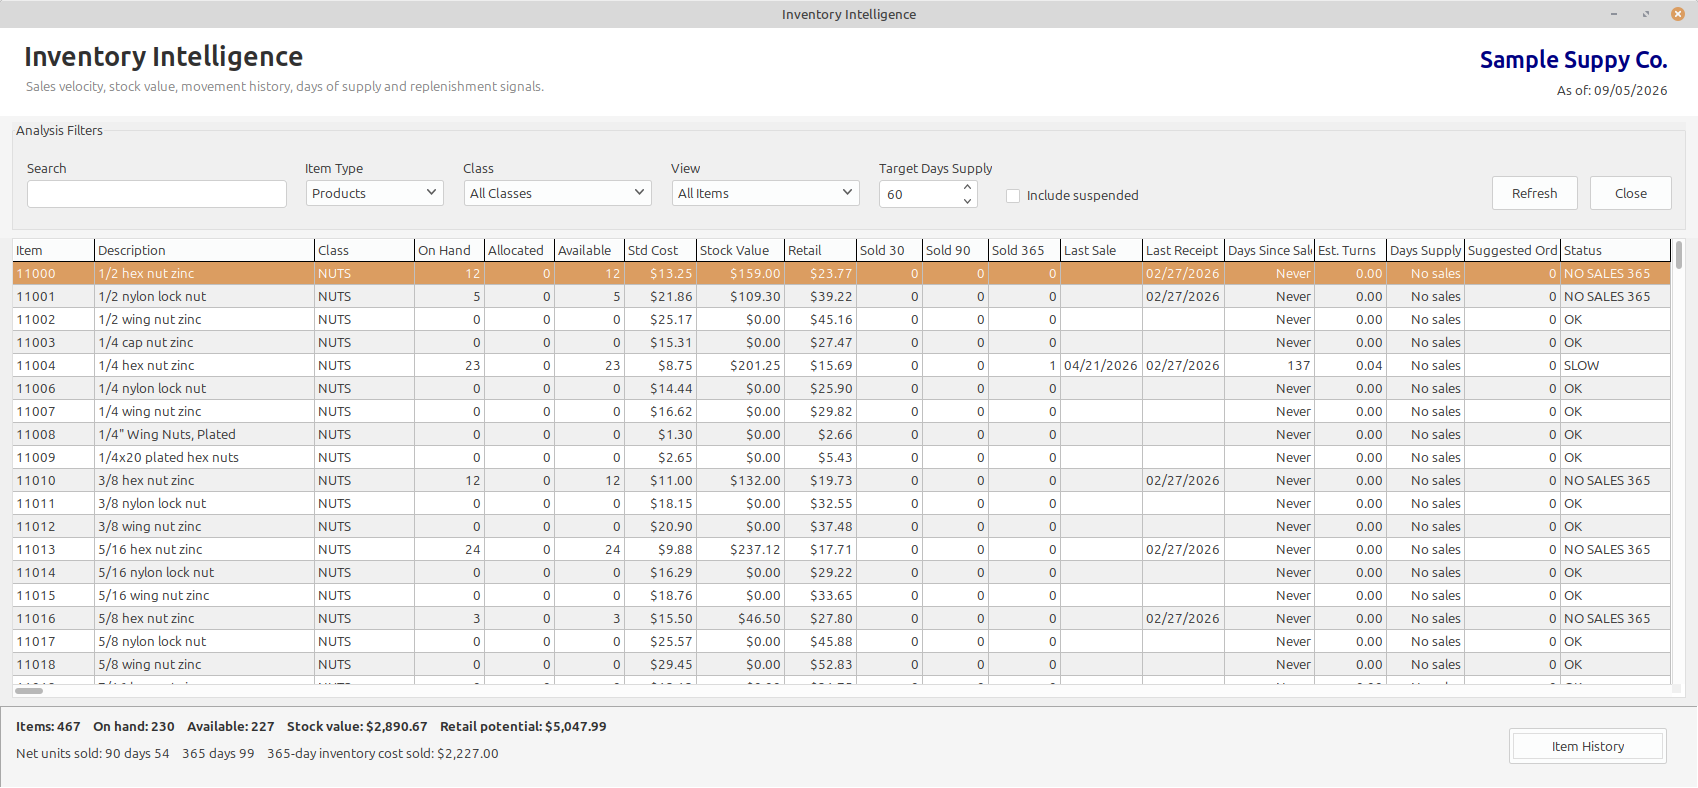The height and width of the screenshot is (788, 1698).
Task: Click the horizontal scrollbar thumb under table
Action: tap(29, 690)
